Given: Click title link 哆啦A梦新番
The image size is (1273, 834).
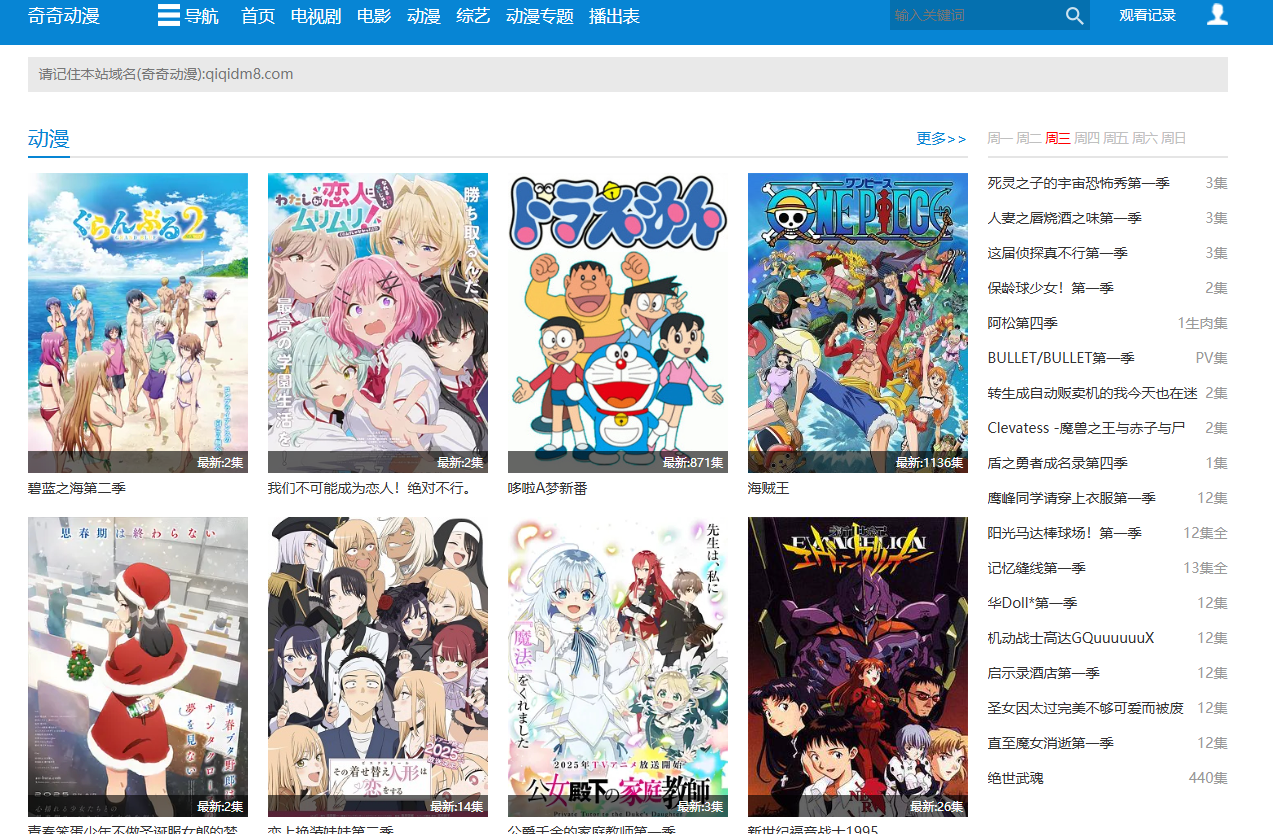Looking at the screenshot, I should (547, 488).
